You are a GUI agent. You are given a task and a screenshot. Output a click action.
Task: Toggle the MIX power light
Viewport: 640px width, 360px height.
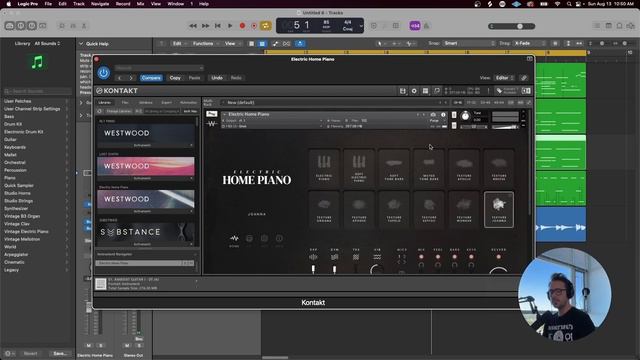(x=421, y=257)
